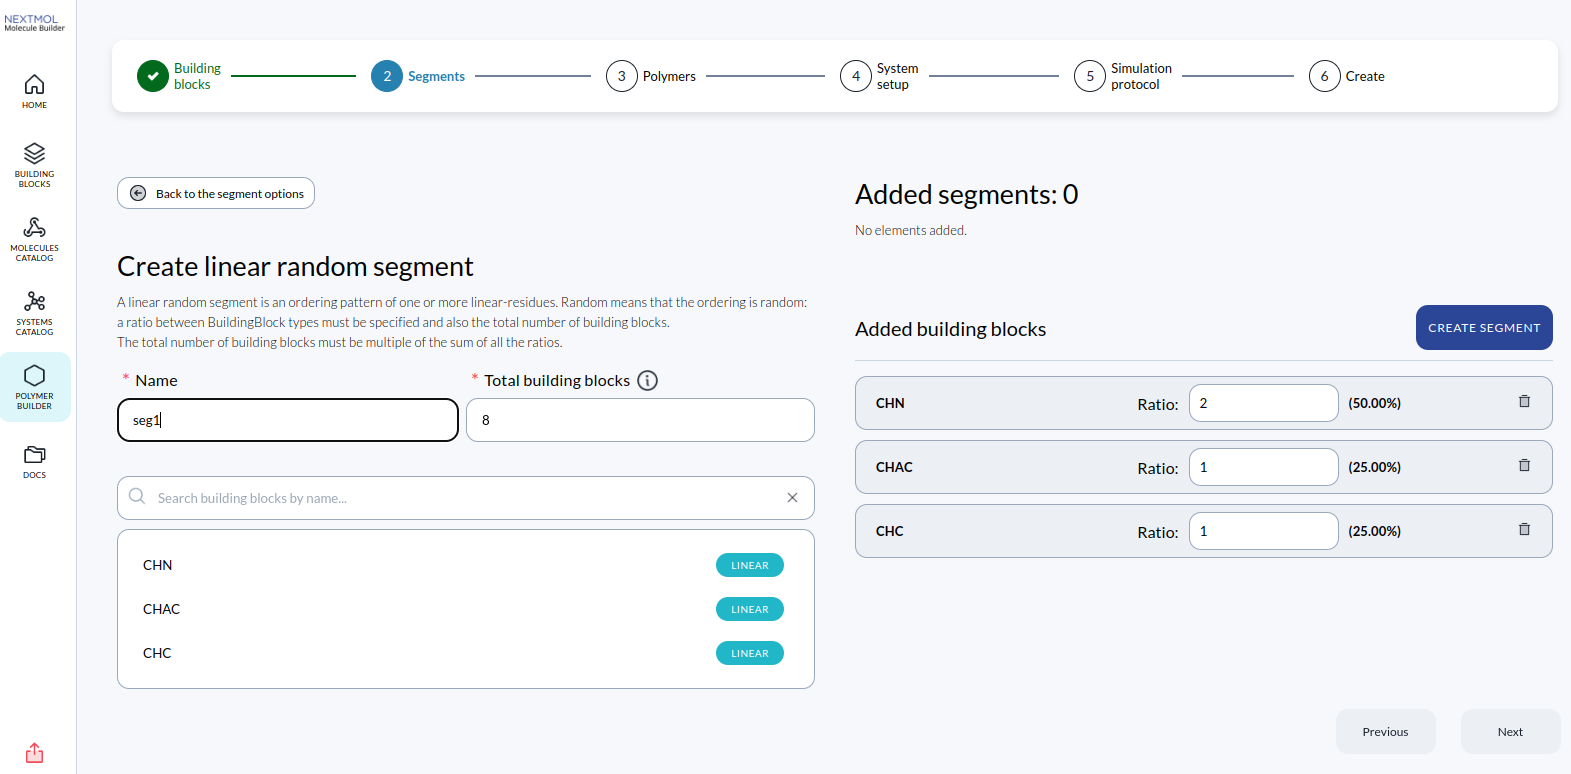The height and width of the screenshot is (774, 1571).
Task: Remove the CHAC building block with trash icon
Action: click(1524, 466)
